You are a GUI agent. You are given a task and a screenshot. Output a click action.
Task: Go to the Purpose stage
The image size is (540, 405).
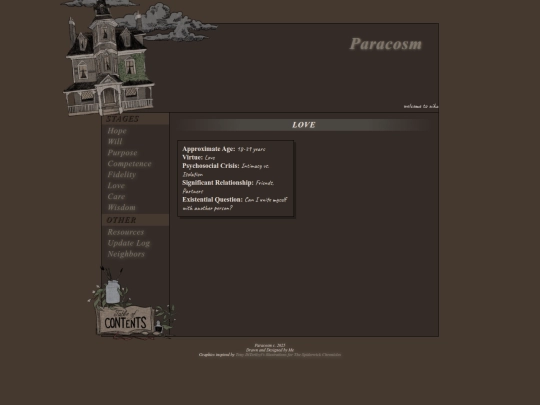tap(122, 153)
